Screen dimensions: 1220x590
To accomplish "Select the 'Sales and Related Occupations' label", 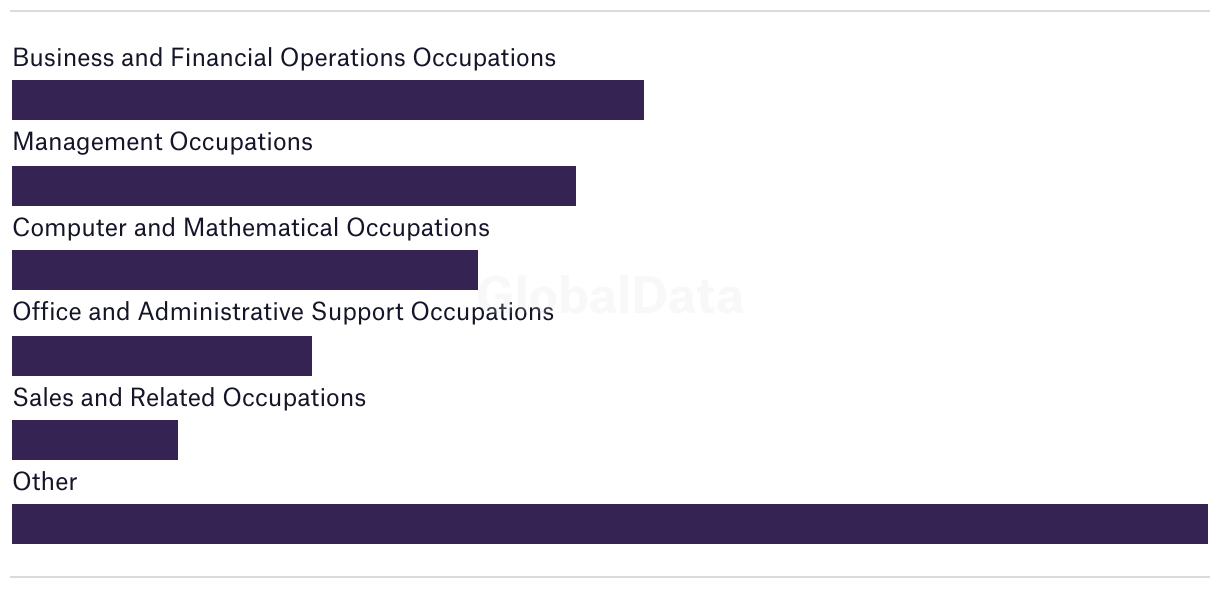I will (189, 398).
